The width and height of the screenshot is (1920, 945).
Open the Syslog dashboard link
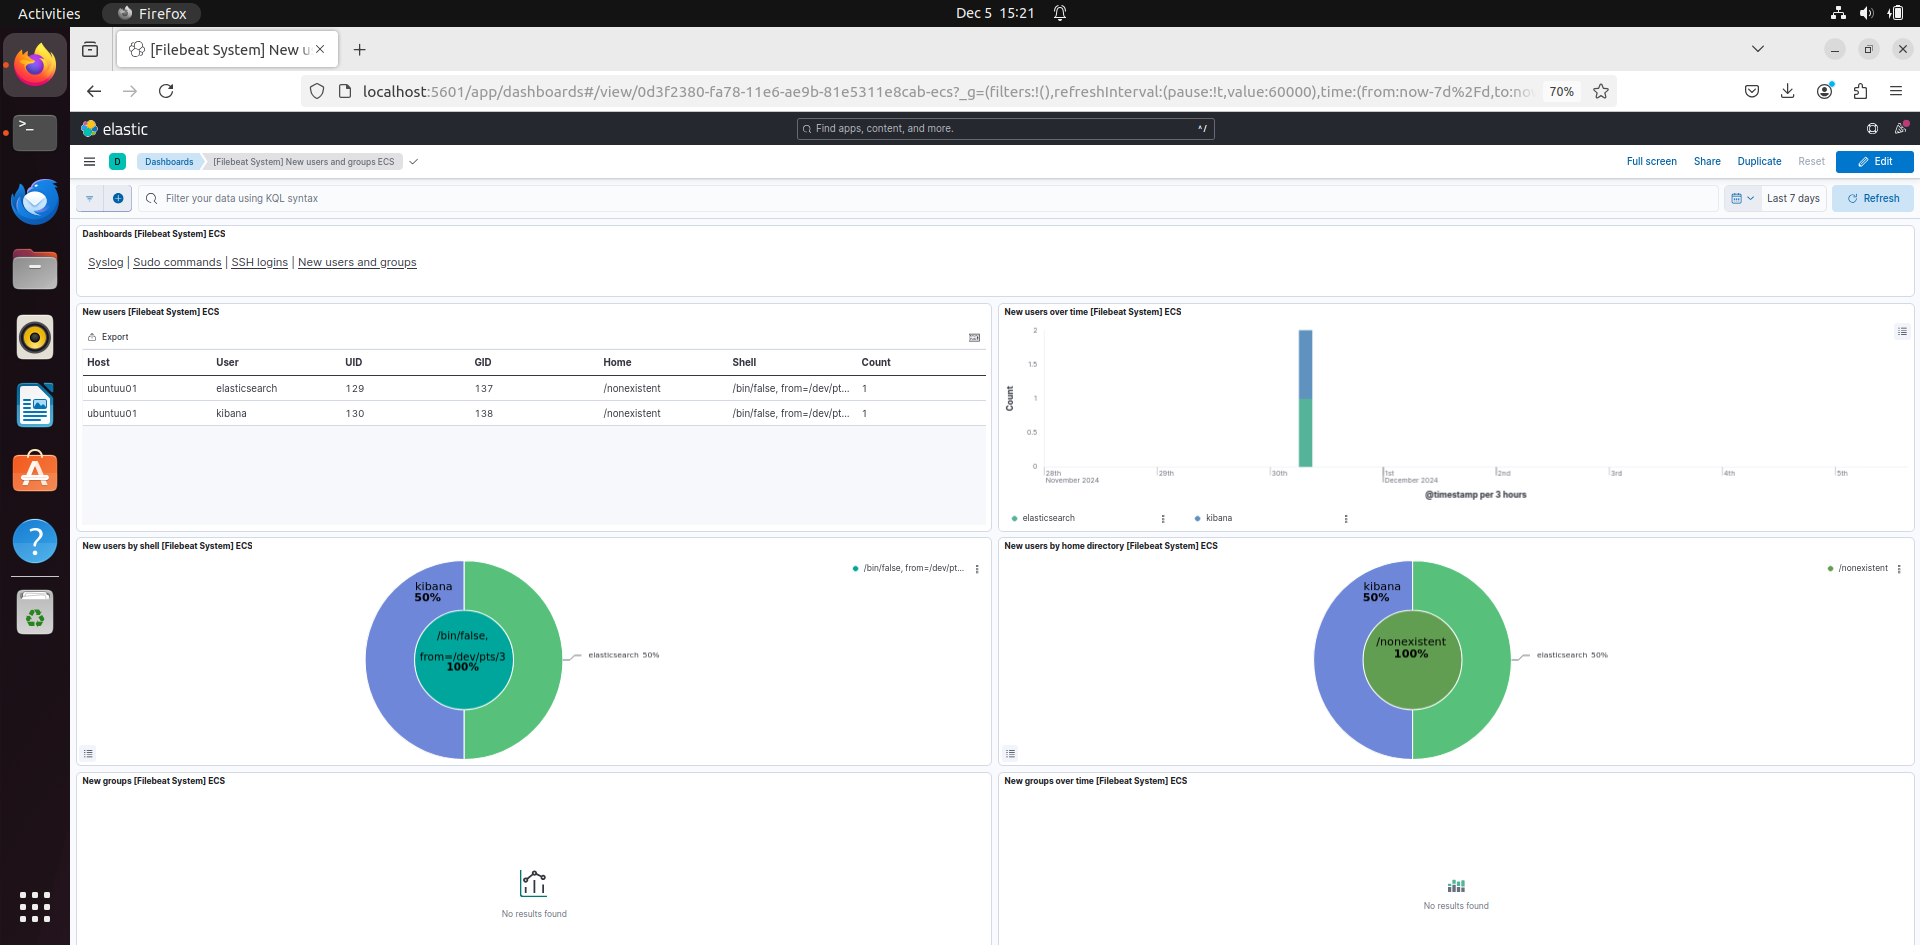click(105, 262)
